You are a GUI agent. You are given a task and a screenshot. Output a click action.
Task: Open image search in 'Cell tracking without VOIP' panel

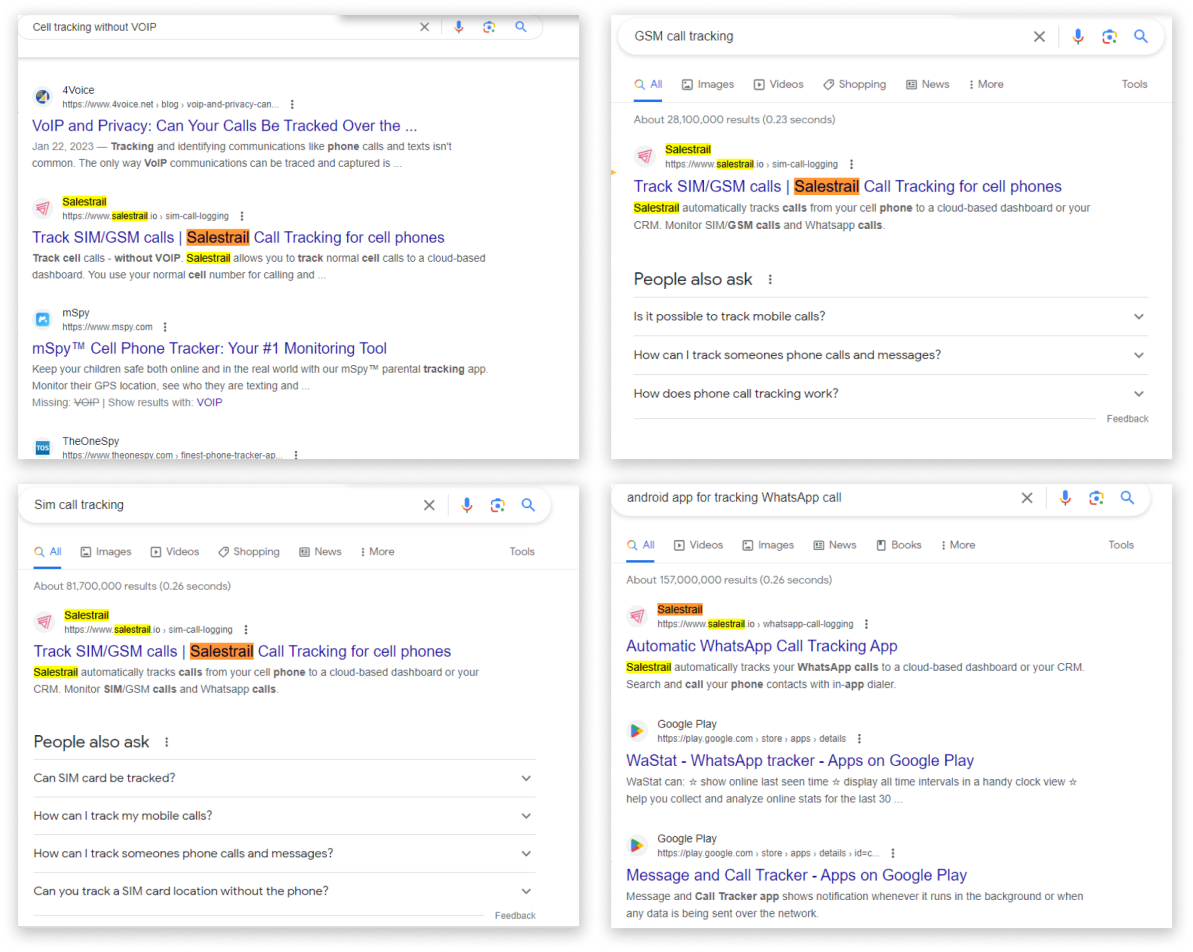(x=489, y=27)
